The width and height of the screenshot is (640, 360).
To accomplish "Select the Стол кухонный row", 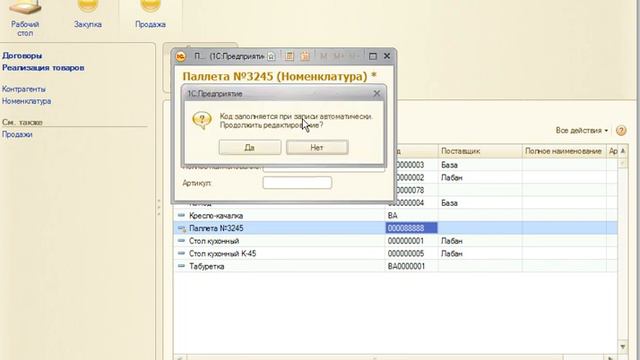I will point(395,241).
